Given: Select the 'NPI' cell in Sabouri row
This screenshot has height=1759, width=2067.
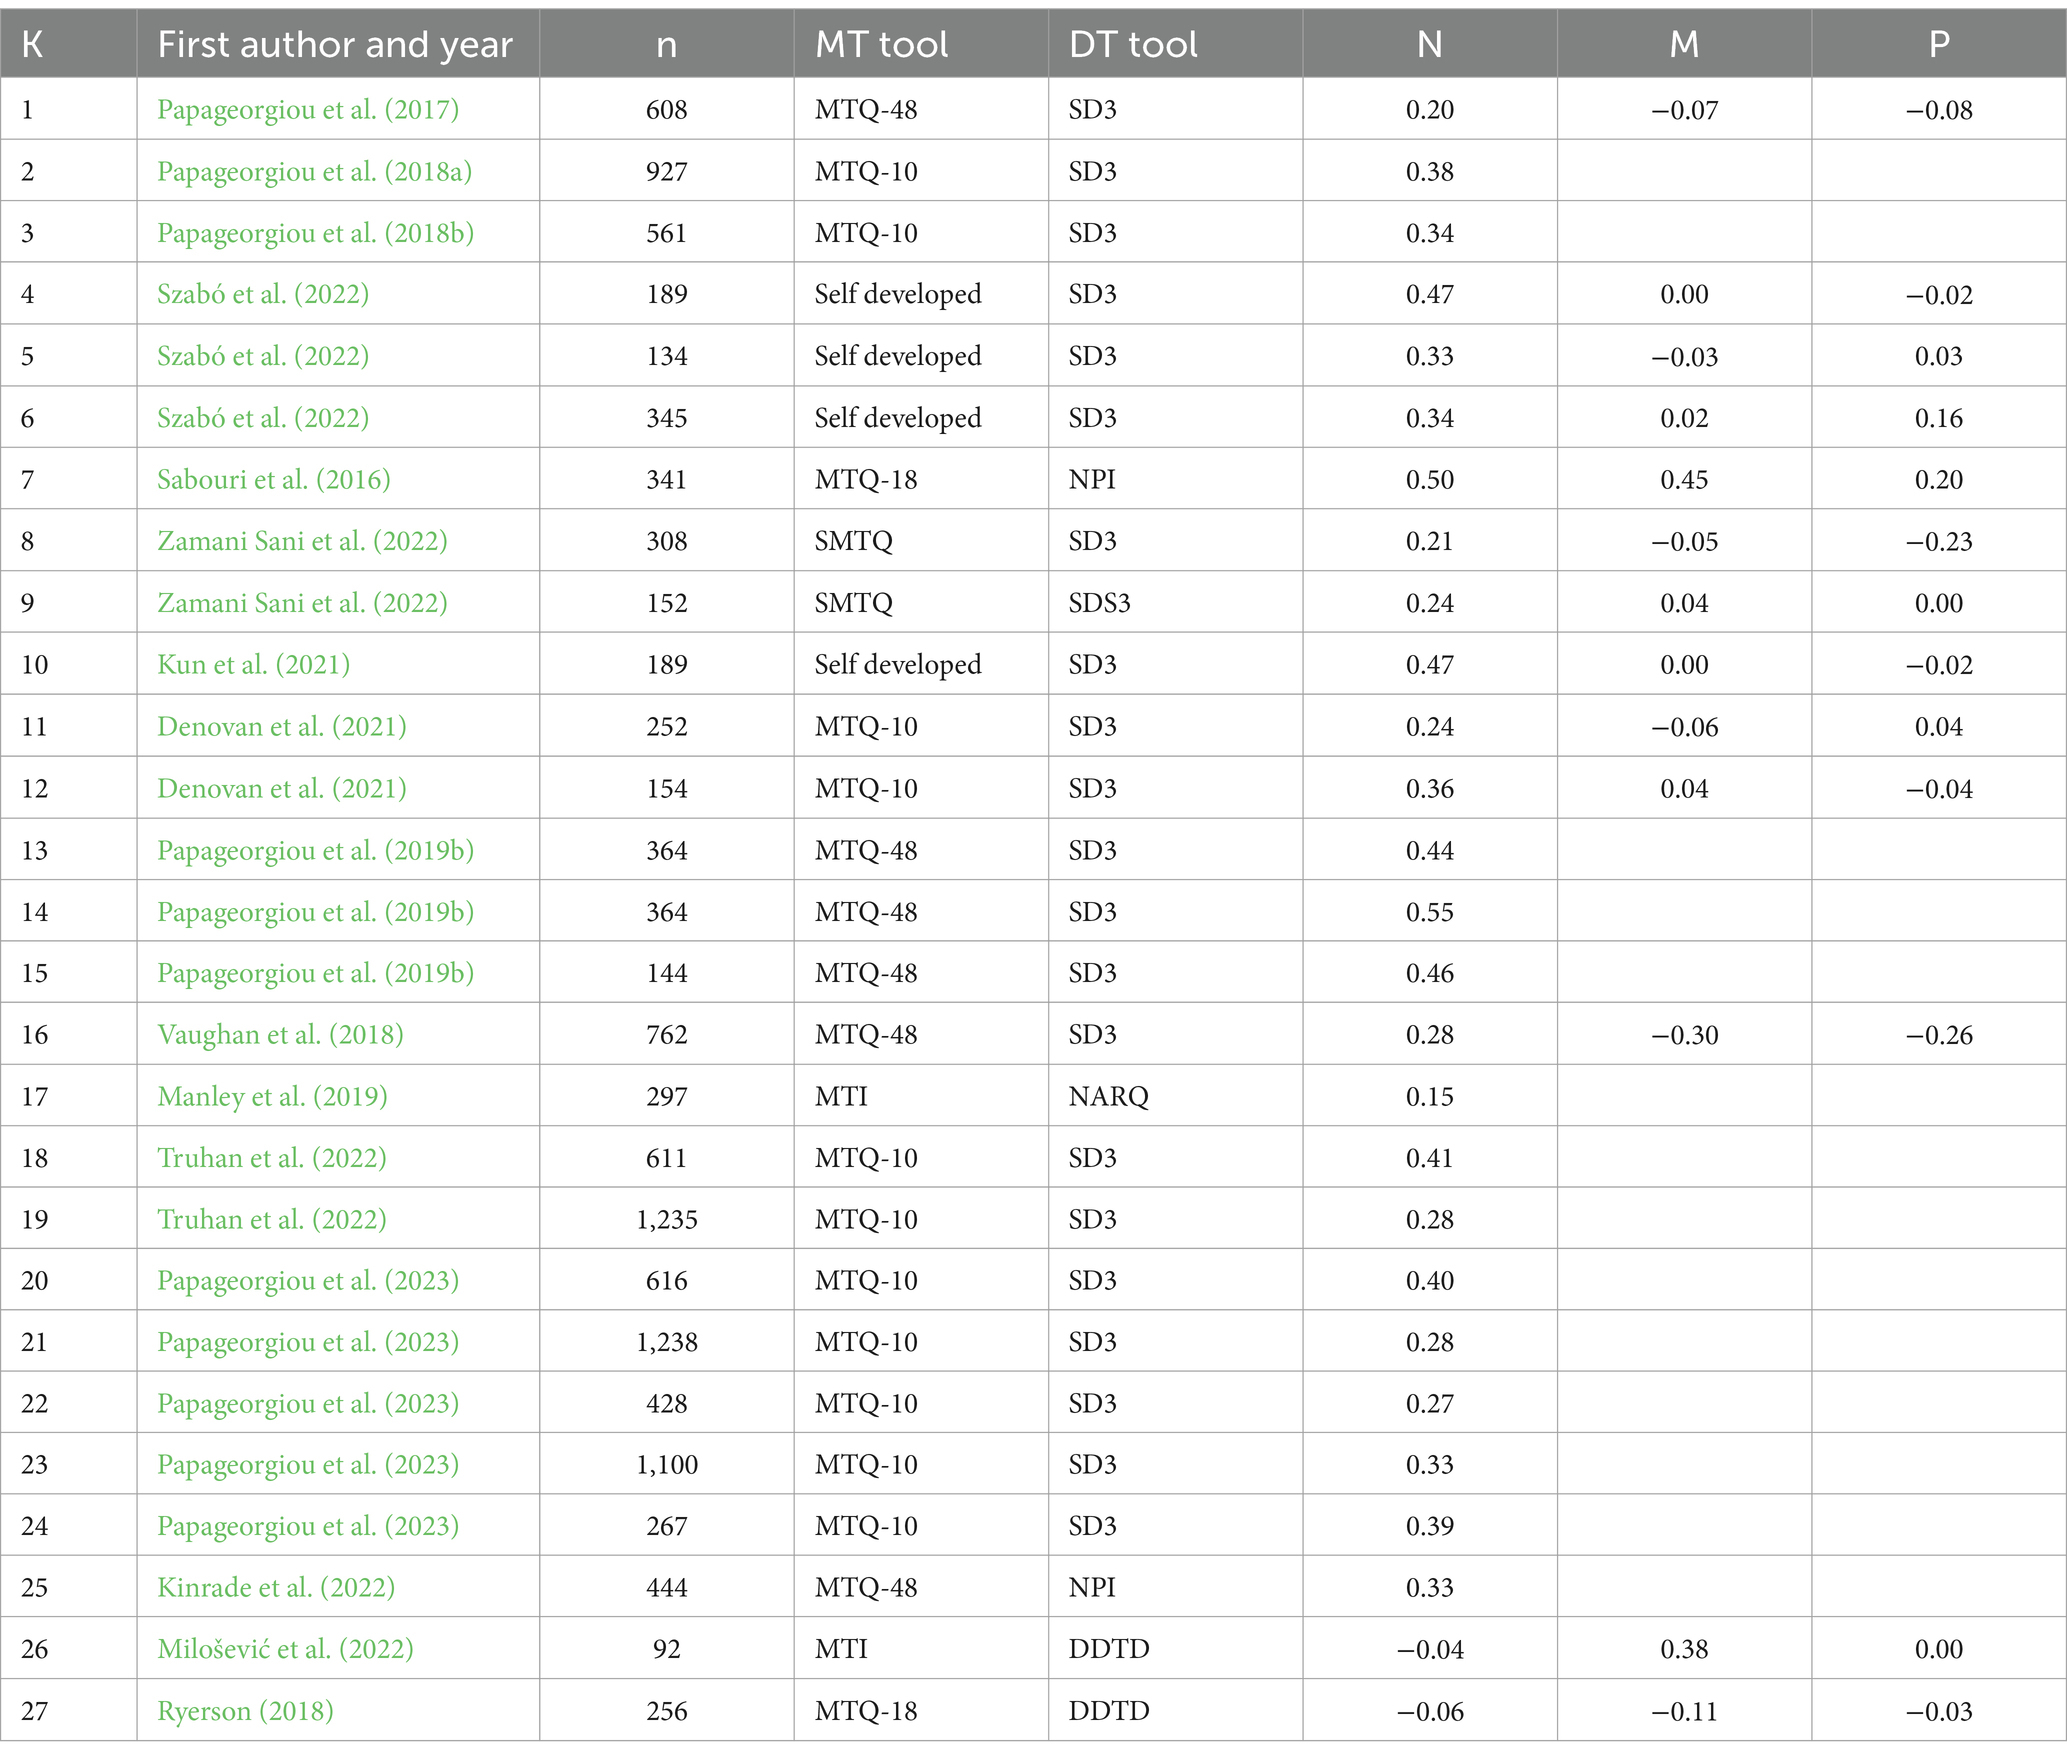Looking at the screenshot, I should point(1092,479).
